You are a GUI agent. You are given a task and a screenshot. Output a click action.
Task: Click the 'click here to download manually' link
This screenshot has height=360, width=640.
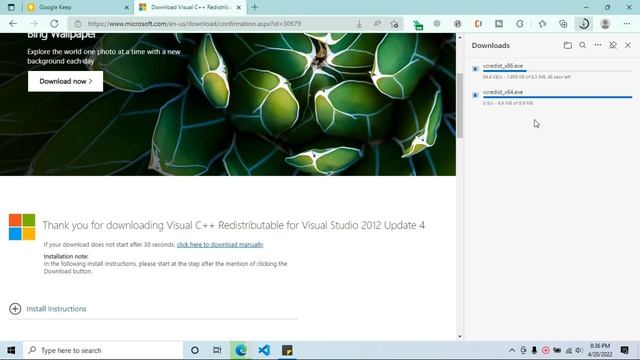pos(220,244)
